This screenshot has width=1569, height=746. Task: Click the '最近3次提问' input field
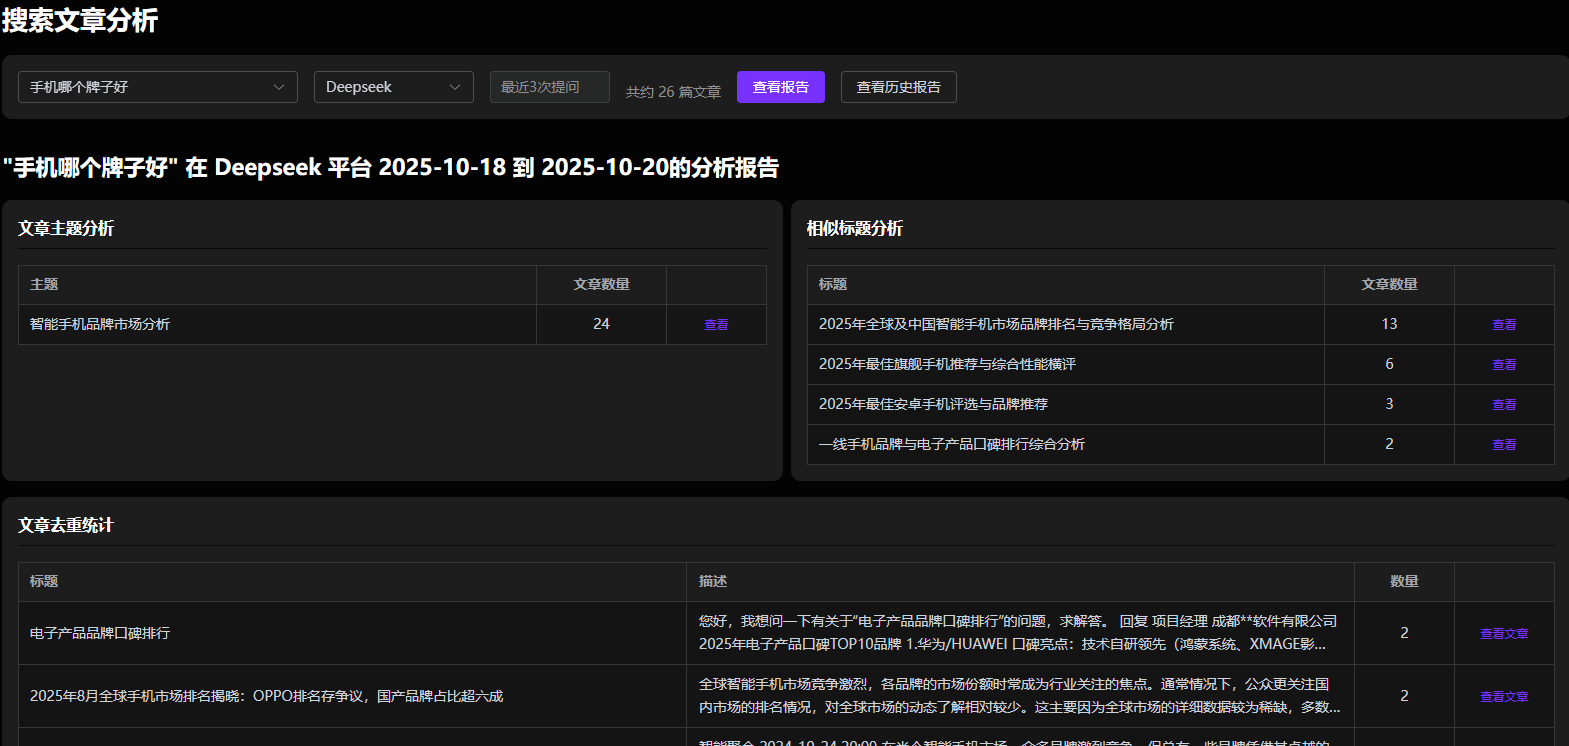[549, 87]
